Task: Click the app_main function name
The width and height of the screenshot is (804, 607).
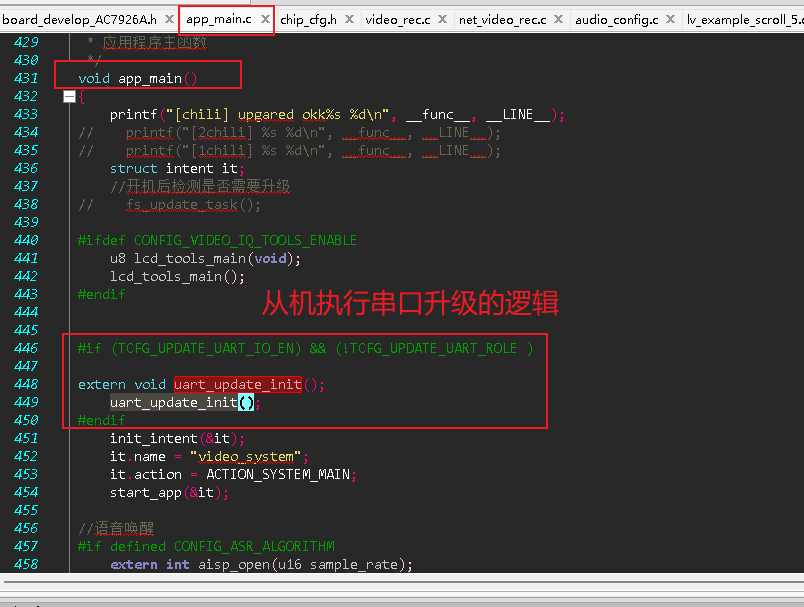Action: tap(150, 78)
